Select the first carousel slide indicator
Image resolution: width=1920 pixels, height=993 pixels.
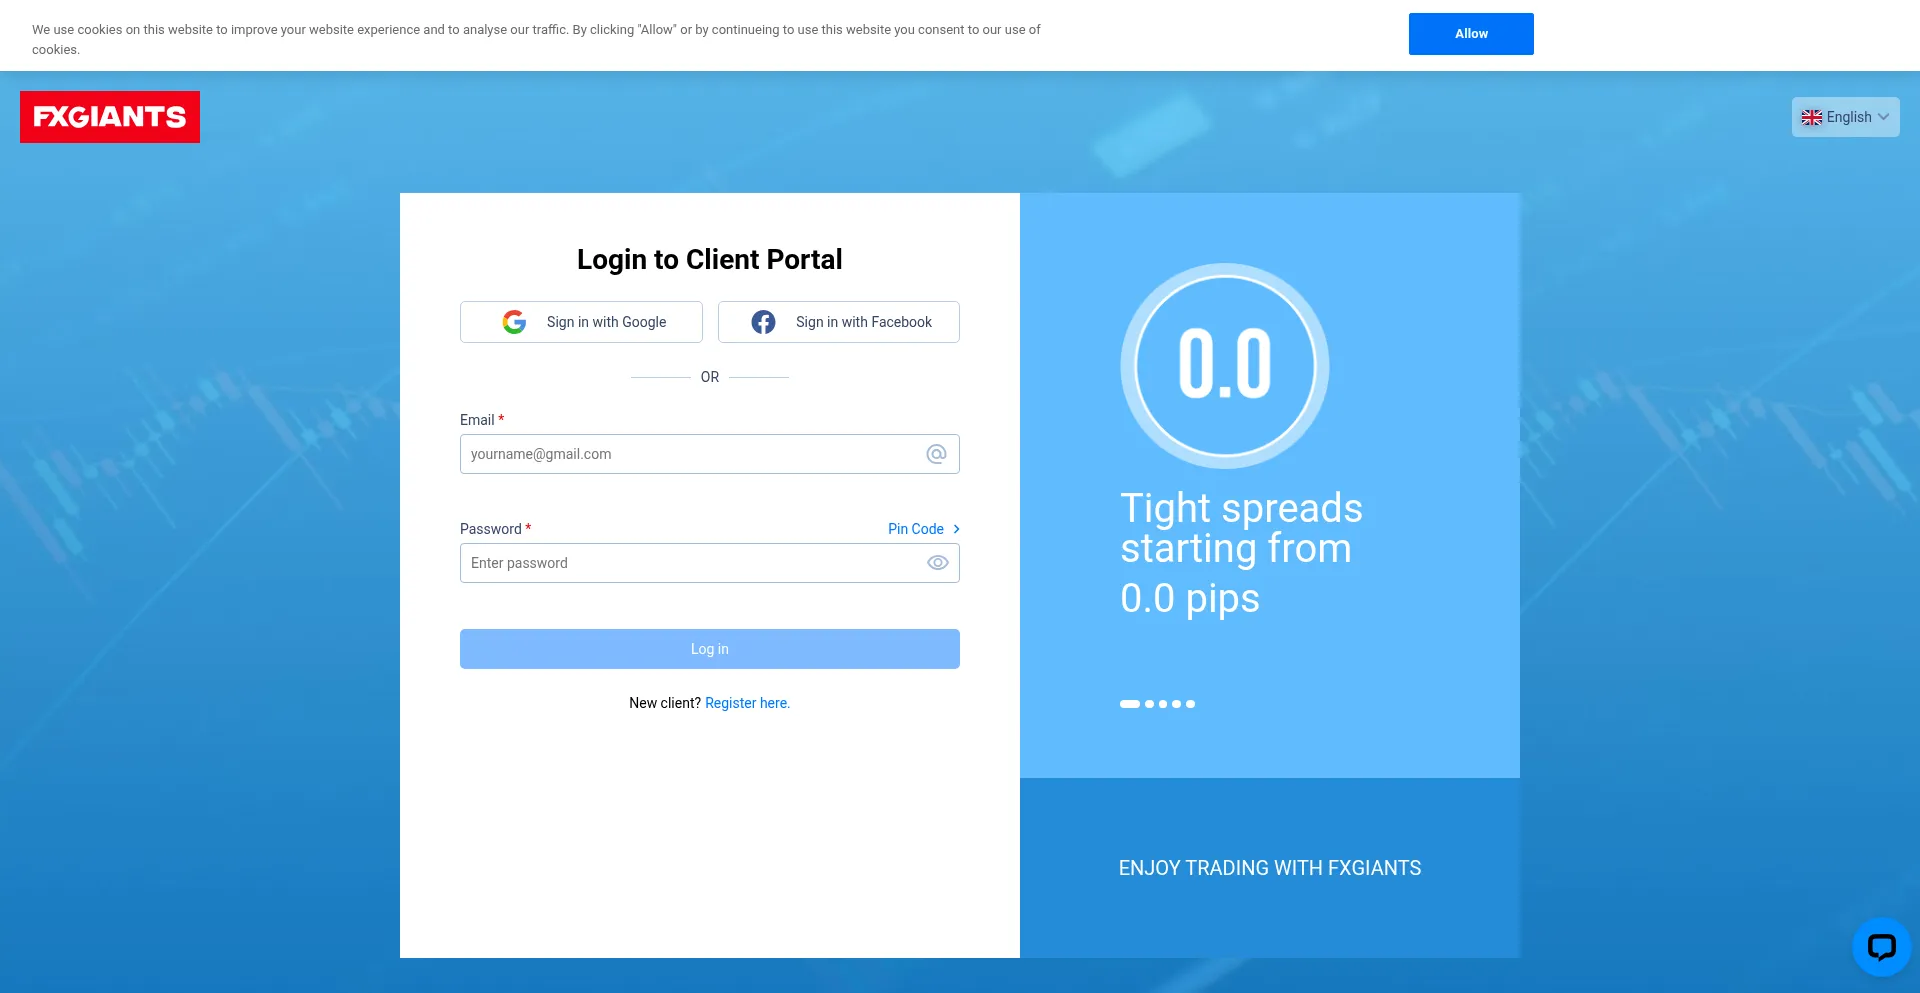click(x=1130, y=704)
